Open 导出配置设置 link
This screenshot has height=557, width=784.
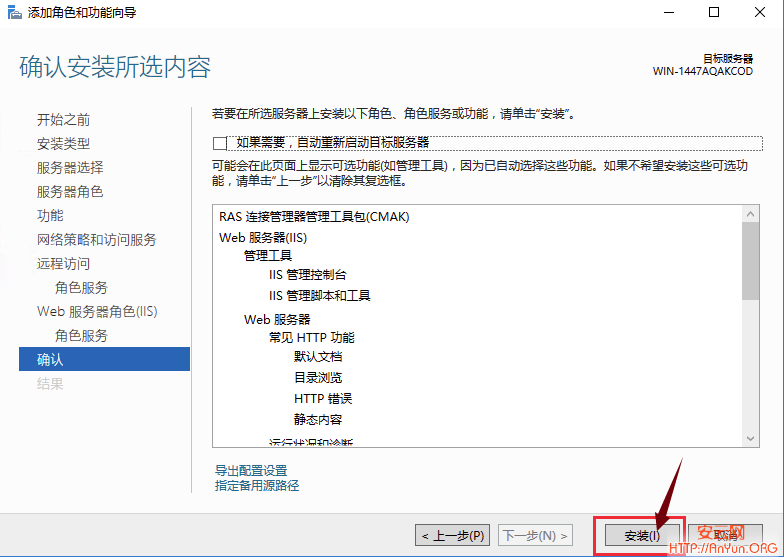[251, 470]
